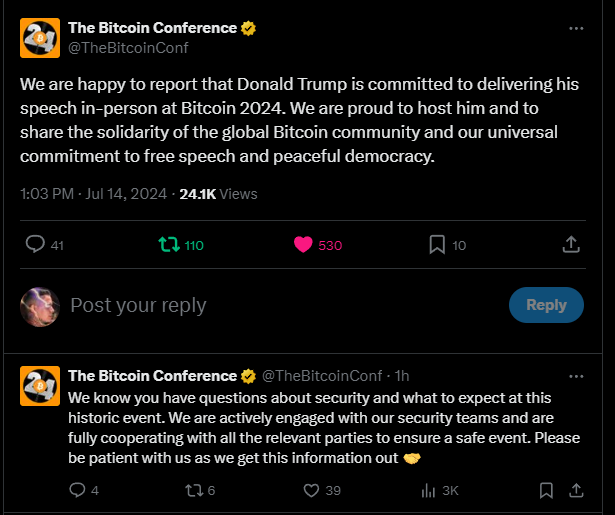Share the security follow-up tweet
Screen dimensions: 615x515
[x=575, y=490]
